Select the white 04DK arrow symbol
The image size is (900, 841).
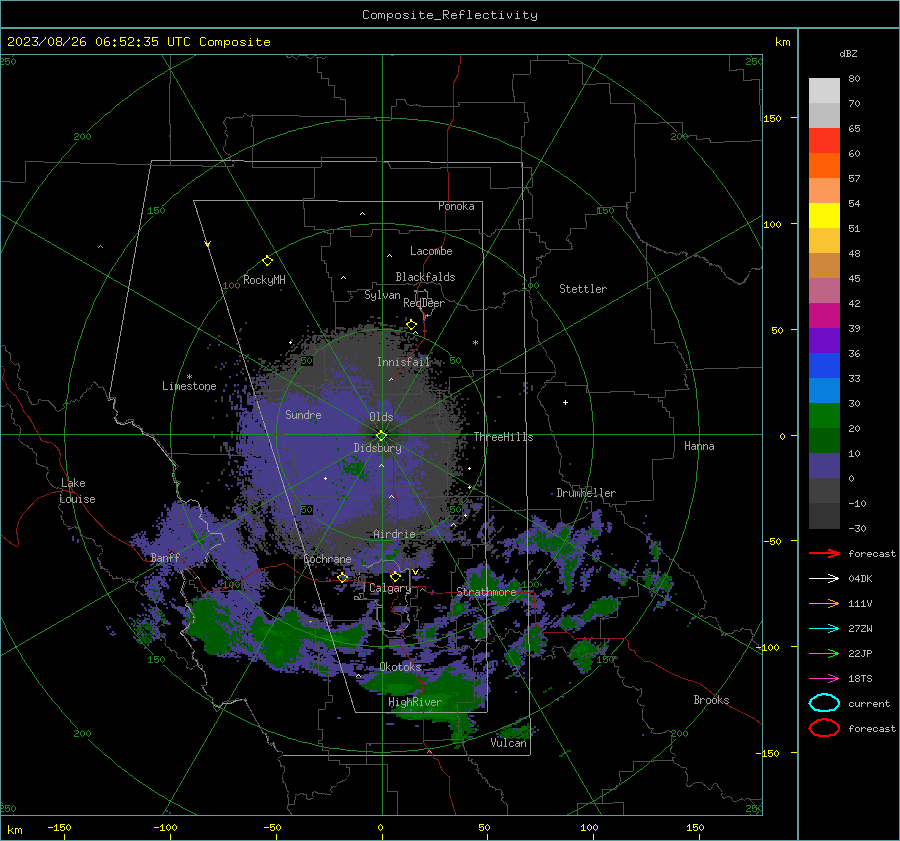coord(824,579)
